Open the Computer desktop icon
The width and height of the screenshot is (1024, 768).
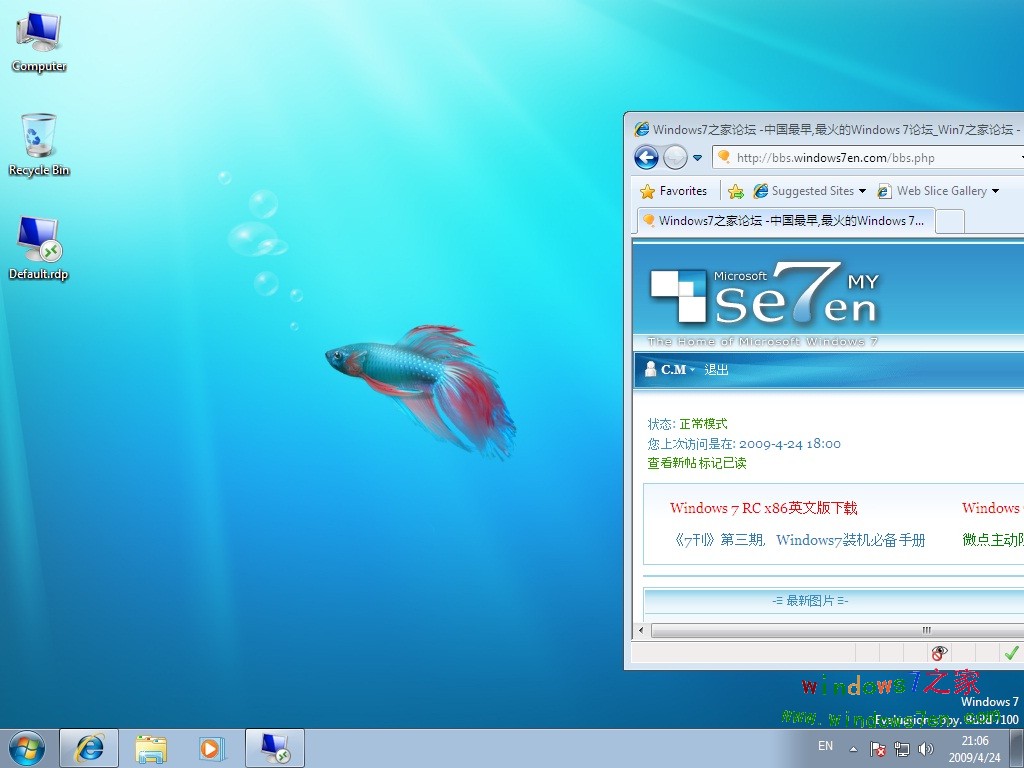tap(39, 42)
